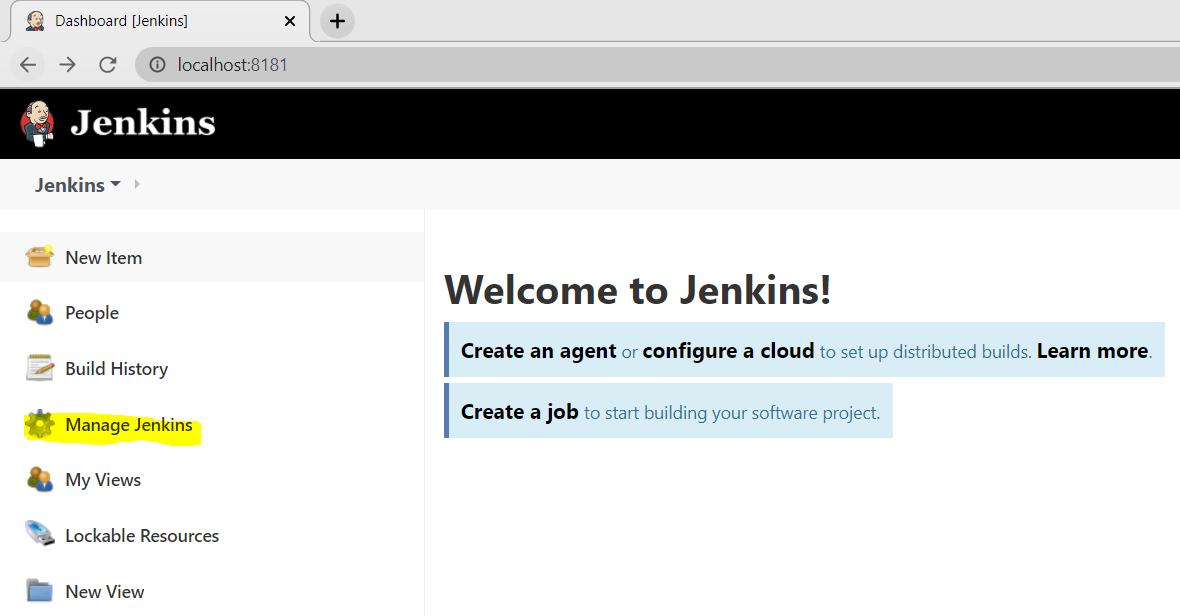The width and height of the screenshot is (1180, 616).
Task: Click the New Item box icon
Action: (39, 257)
